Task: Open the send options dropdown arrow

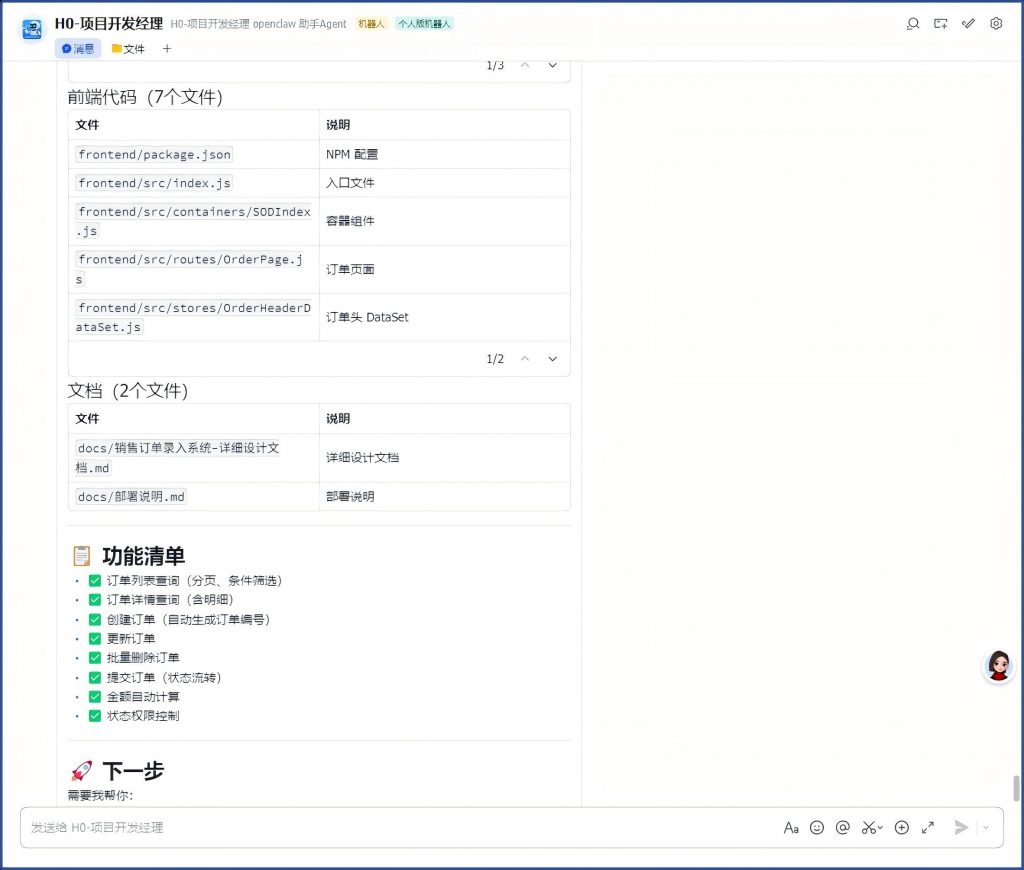Action: point(986,828)
